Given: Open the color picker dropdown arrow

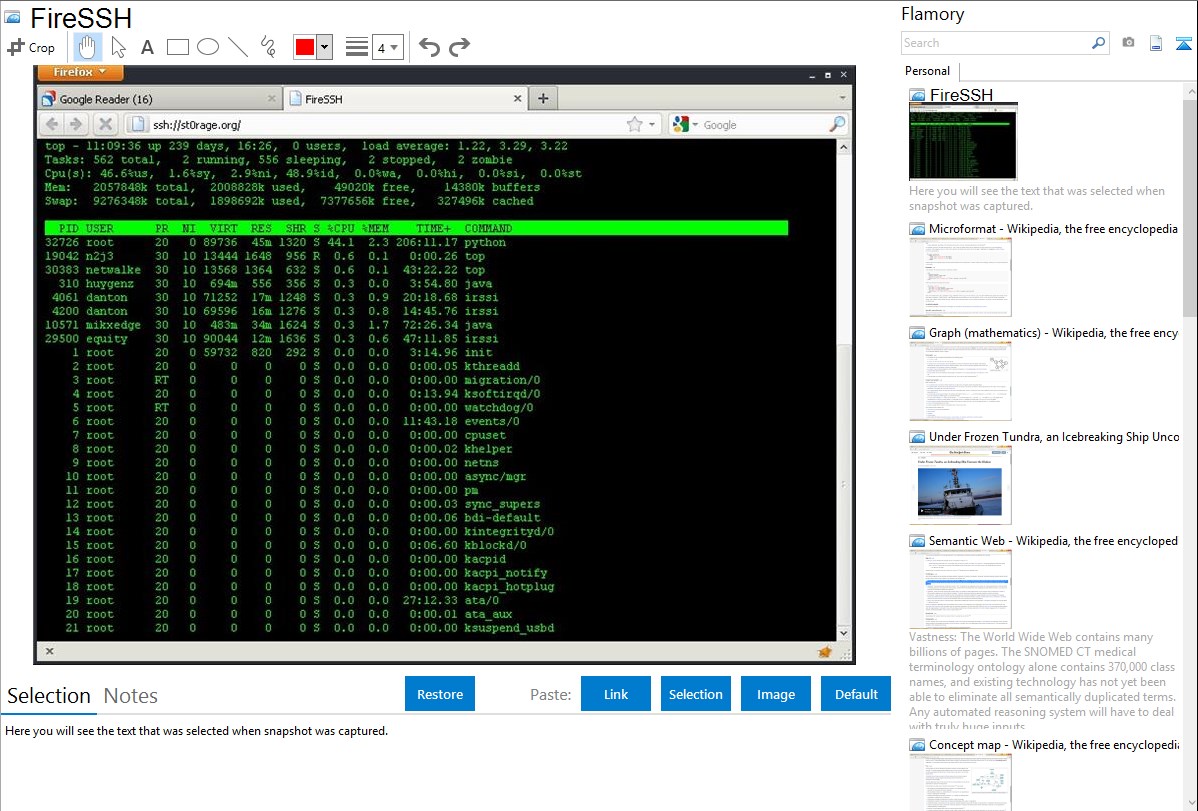Looking at the screenshot, I should point(325,47).
